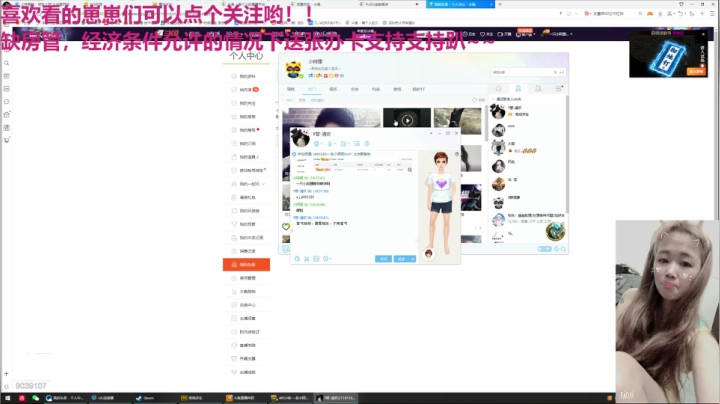Click the enter-game button on the ad popup

(x=696, y=71)
